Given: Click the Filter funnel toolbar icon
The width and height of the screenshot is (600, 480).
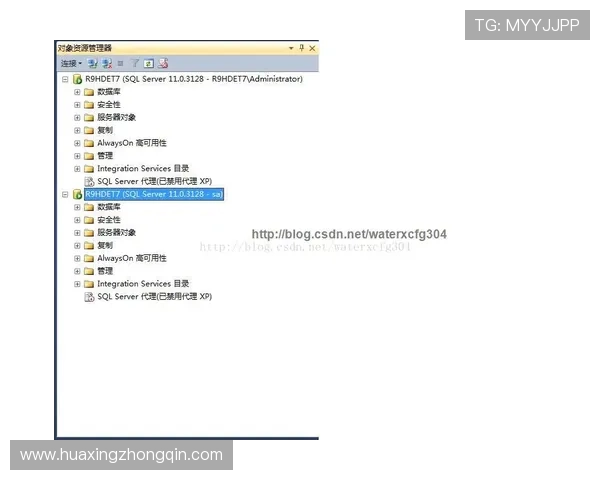Looking at the screenshot, I should 135,63.
